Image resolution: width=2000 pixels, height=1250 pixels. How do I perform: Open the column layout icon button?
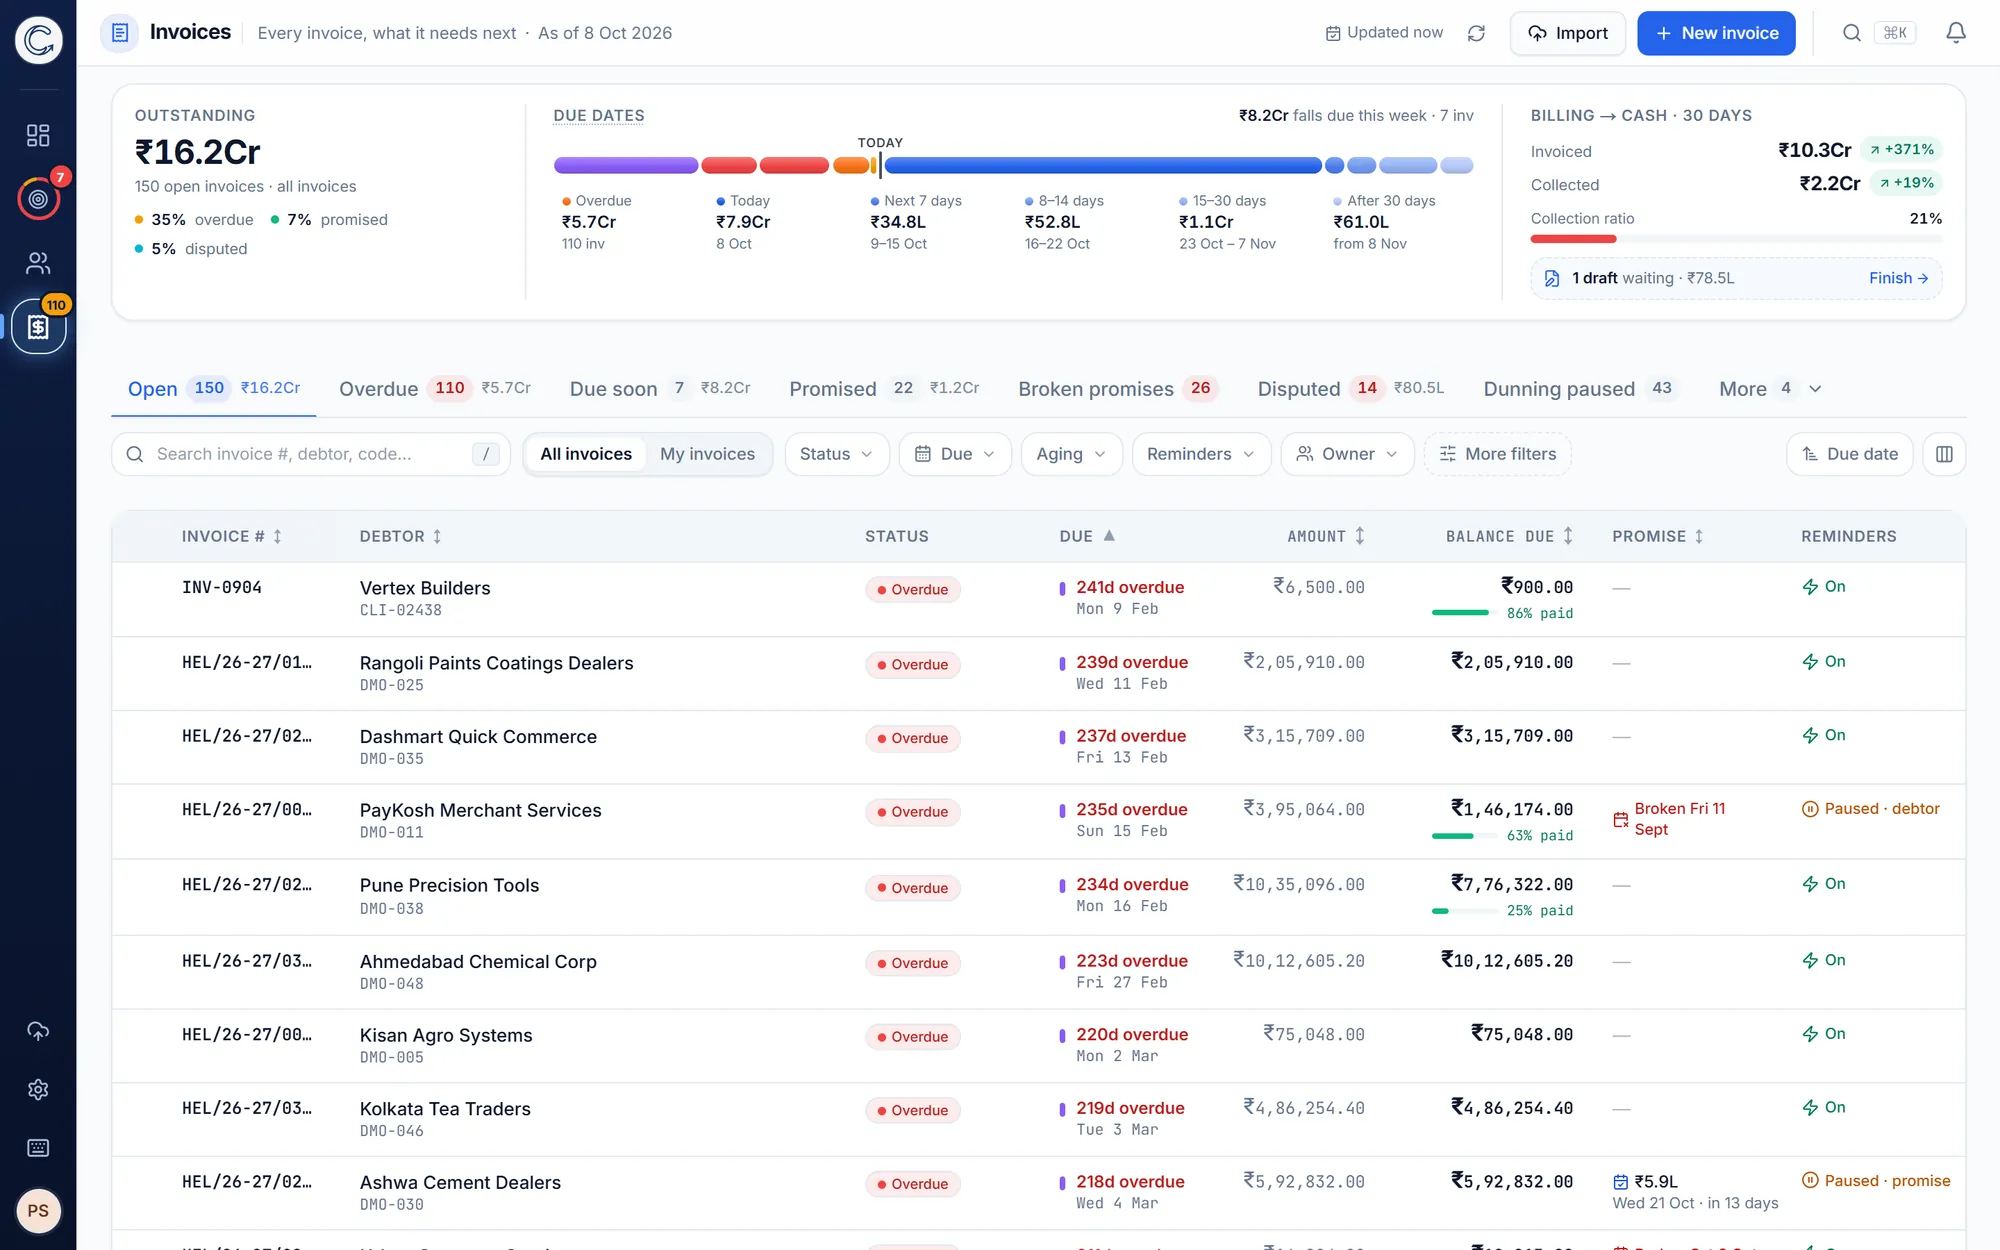click(1944, 454)
